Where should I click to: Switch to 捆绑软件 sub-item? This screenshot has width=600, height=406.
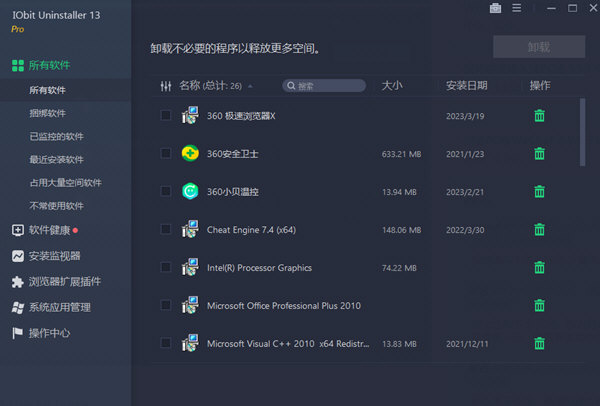48,114
